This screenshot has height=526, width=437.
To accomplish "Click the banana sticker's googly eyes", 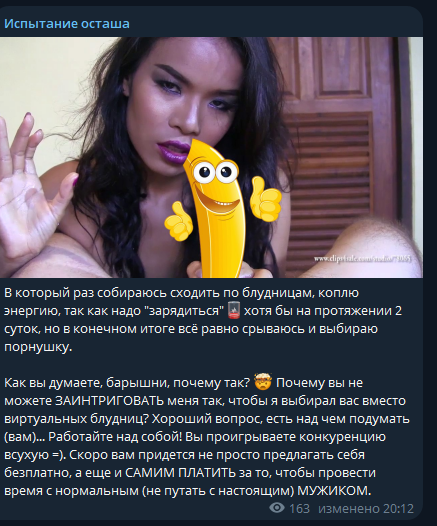I will click(215, 170).
